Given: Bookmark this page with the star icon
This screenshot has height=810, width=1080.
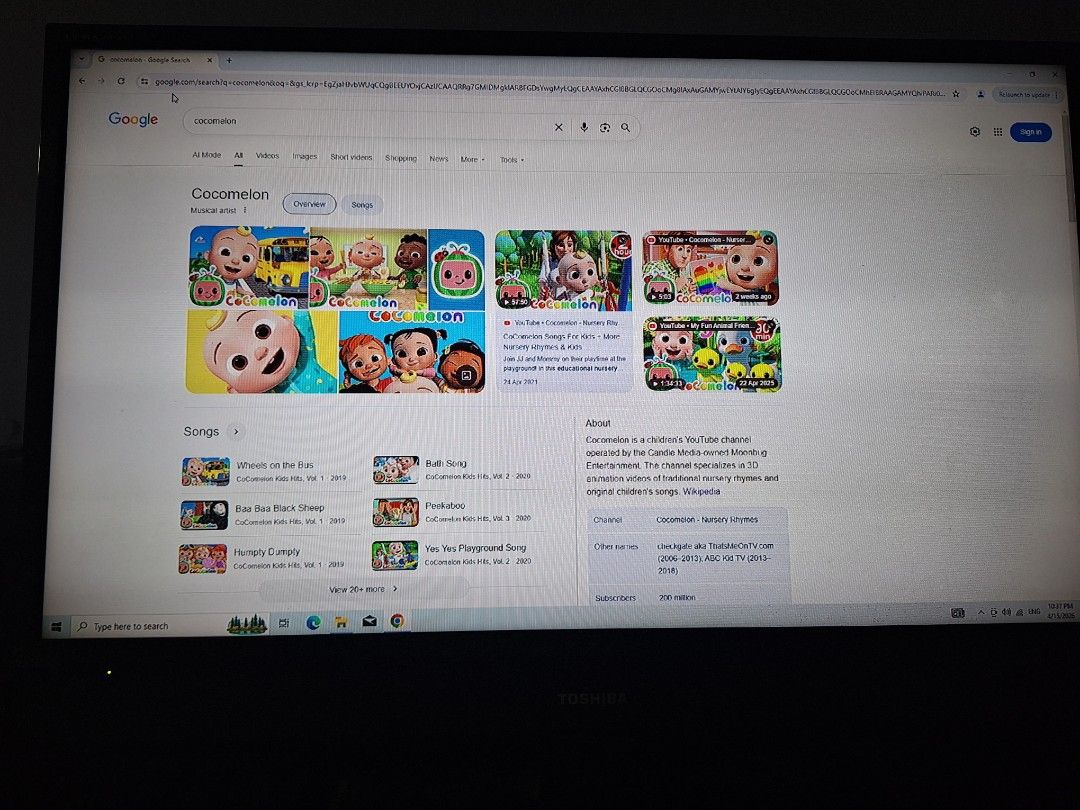Looking at the screenshot, I should coord(956,94).
